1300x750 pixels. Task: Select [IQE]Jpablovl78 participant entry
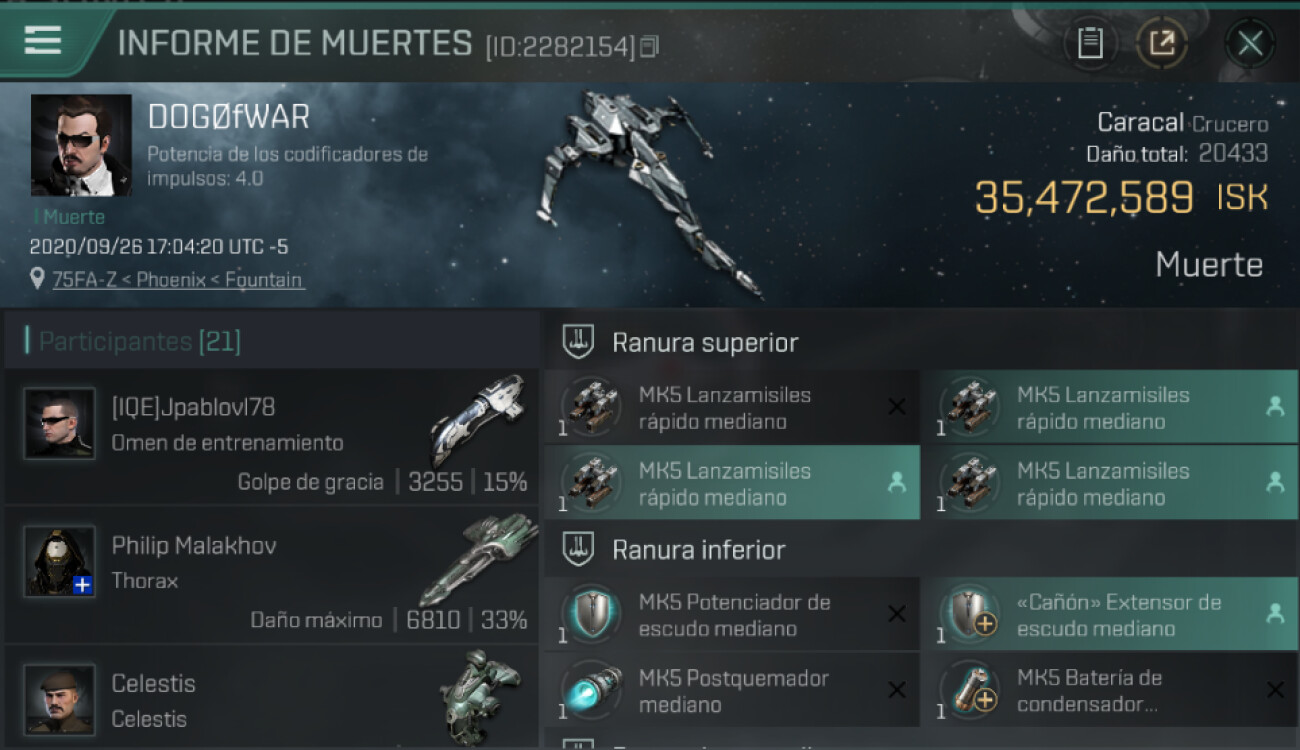[x=272, y=436]
